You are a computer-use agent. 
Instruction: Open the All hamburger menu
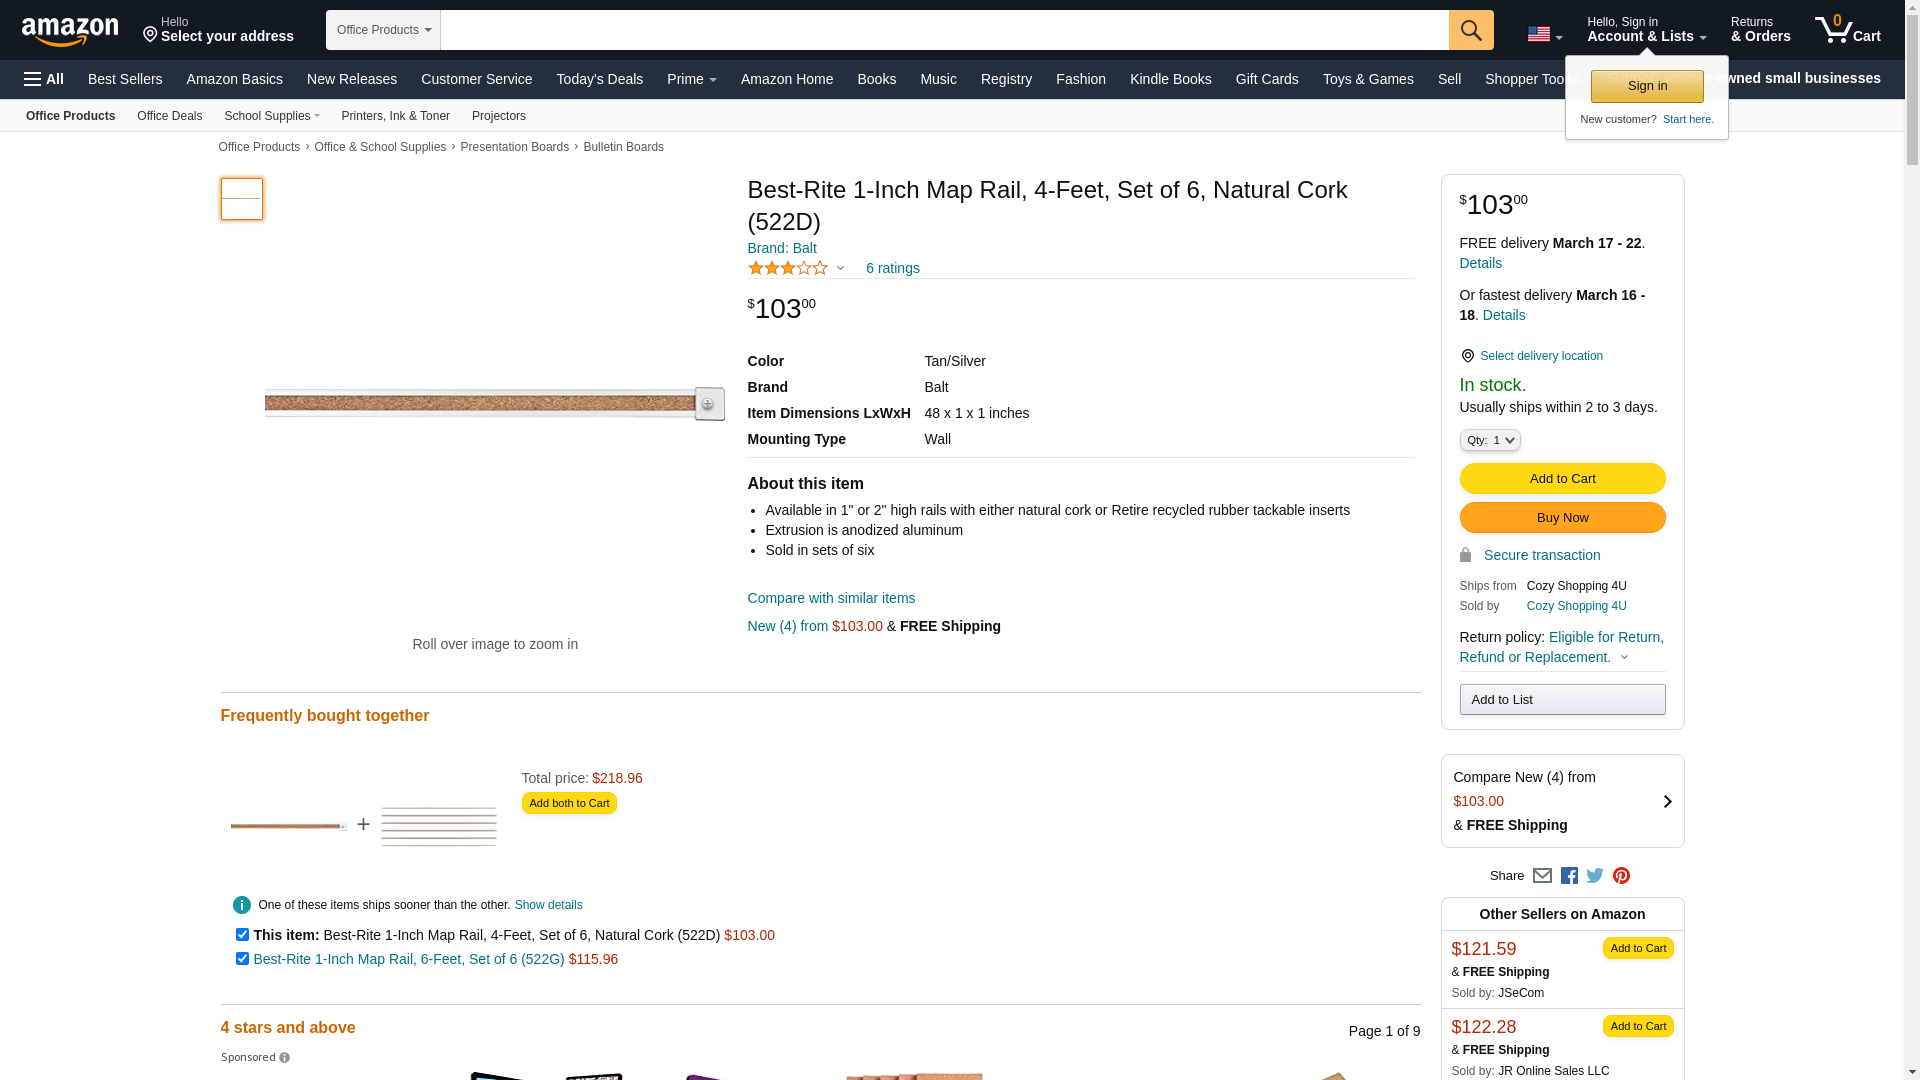44,79
